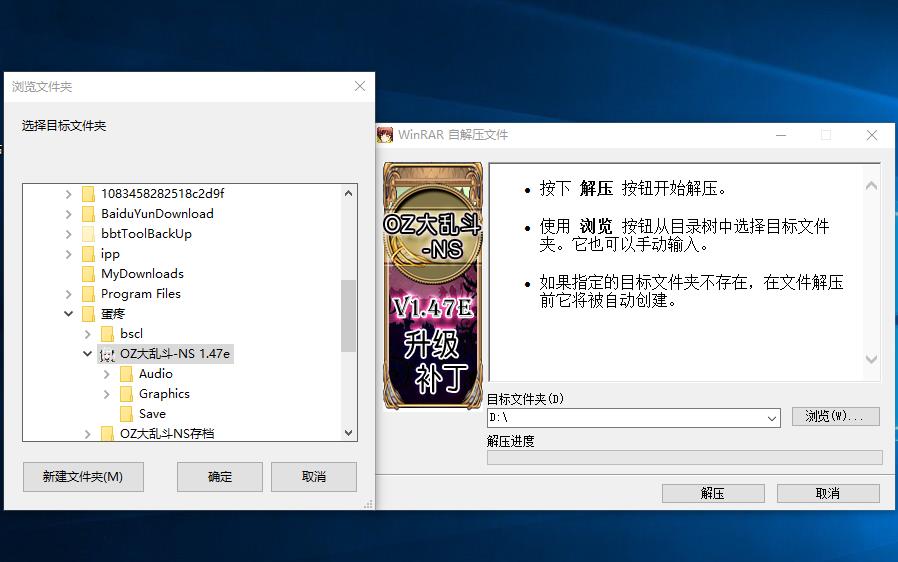Select the Save folder icon

coord(126,414)
